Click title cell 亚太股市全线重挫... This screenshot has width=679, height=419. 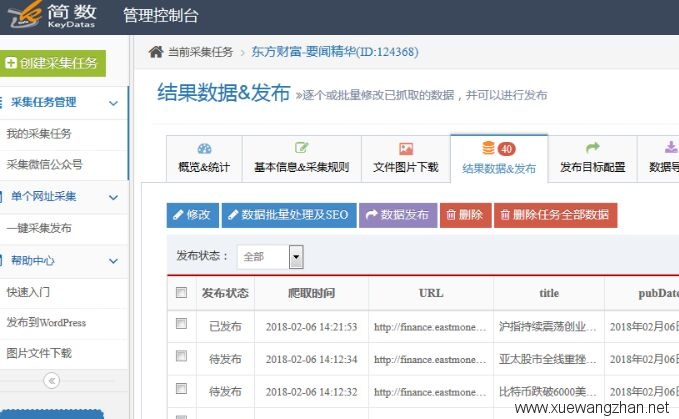tap(548, 359)
